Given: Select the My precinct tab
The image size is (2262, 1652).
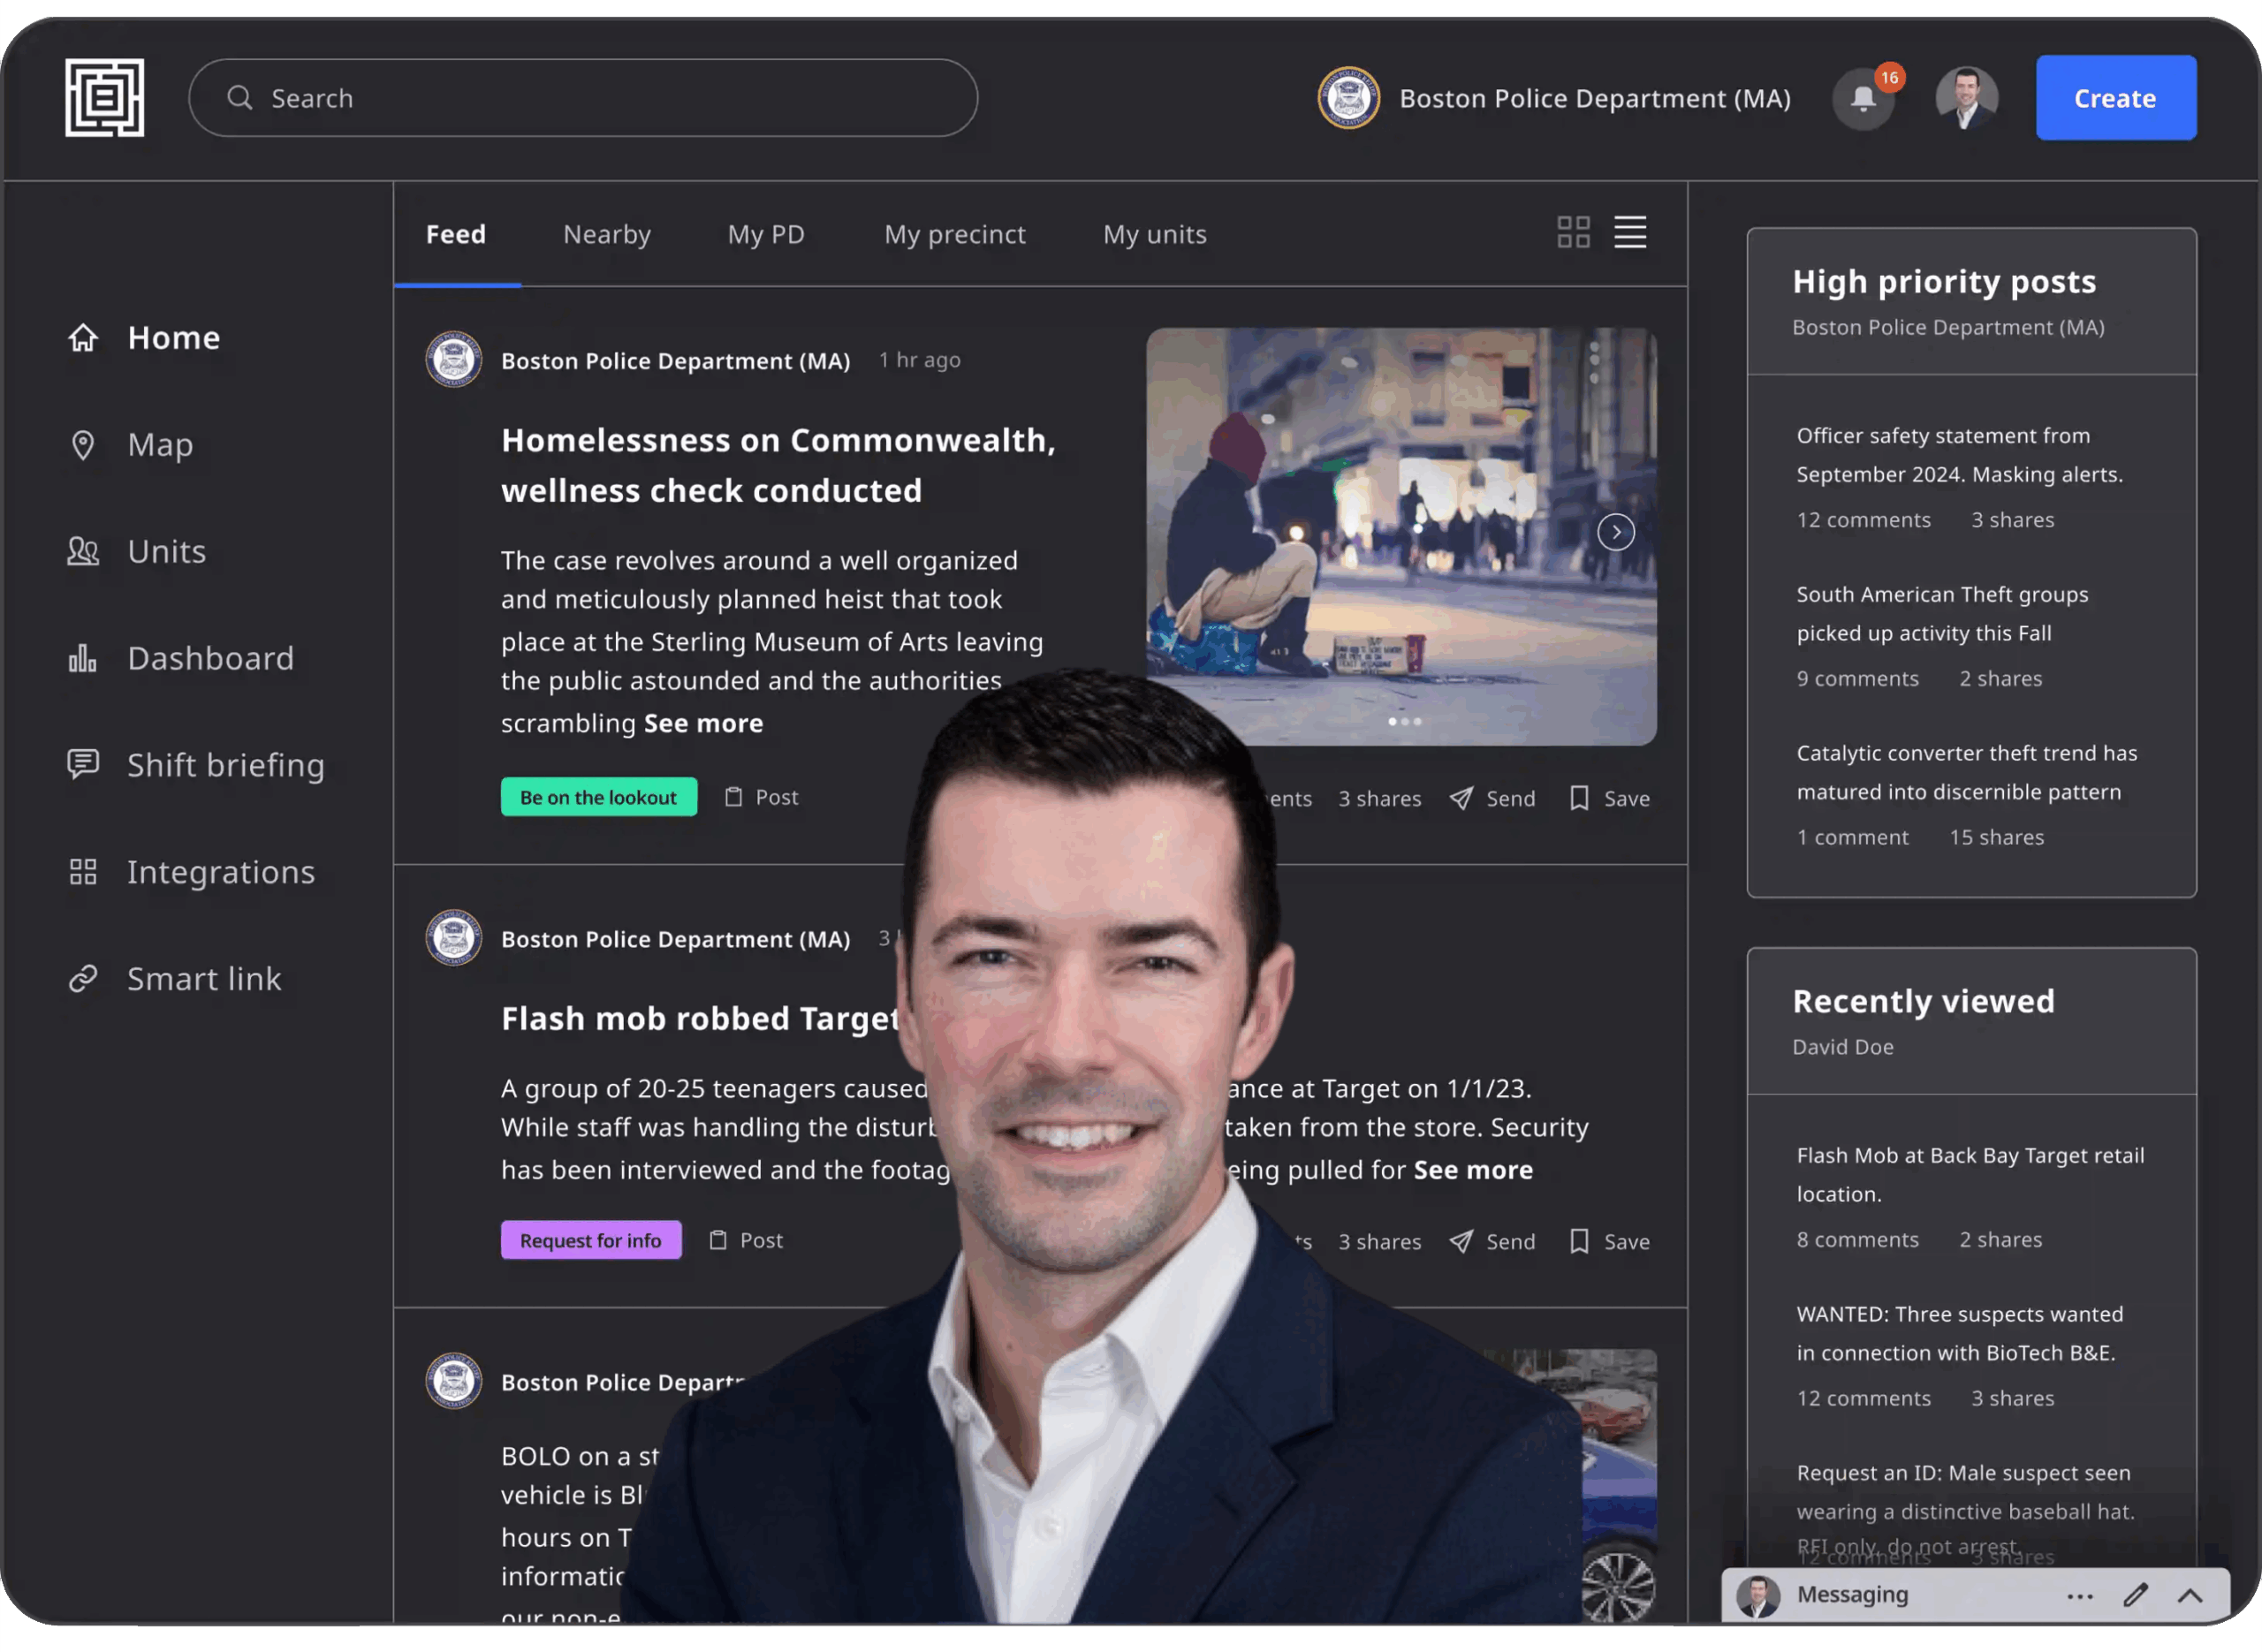Looking at the screenshot, I should [955, 235].
